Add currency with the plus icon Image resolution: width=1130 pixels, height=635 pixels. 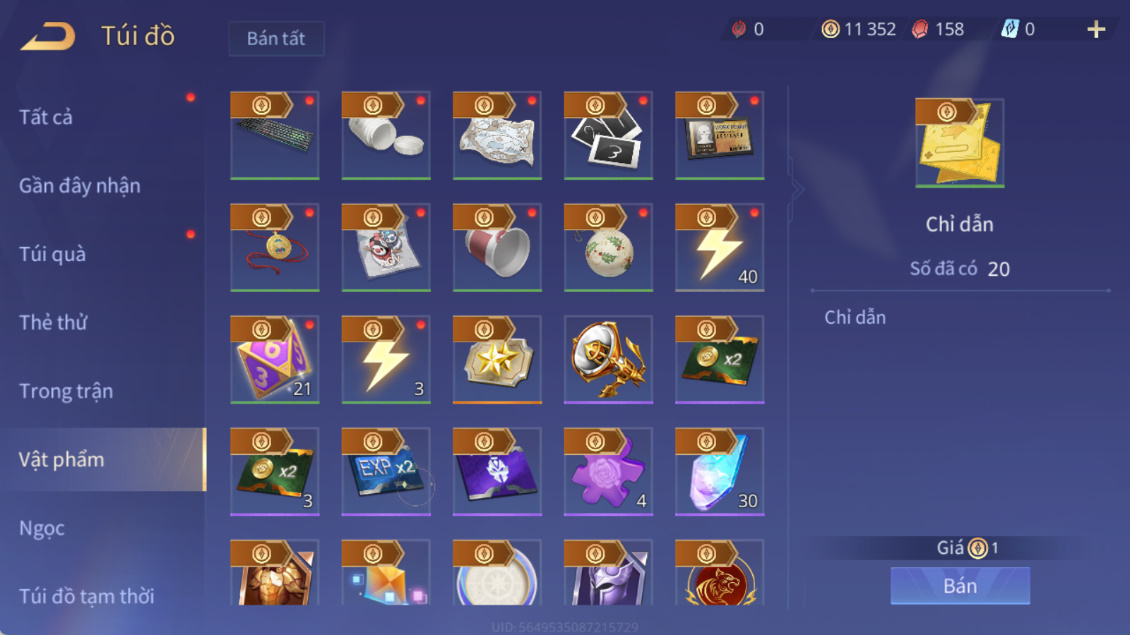click(1096, 30)
